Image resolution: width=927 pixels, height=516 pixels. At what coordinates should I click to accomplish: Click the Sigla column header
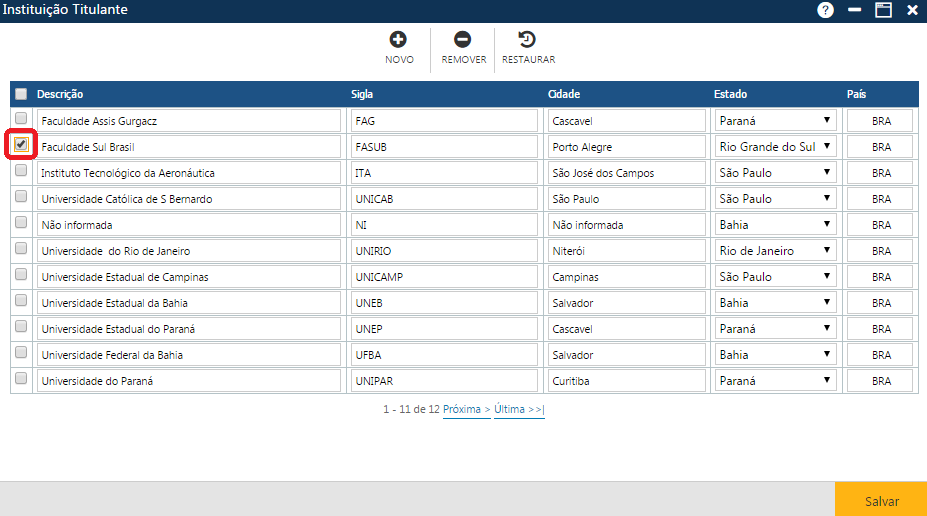coord(362,94)
